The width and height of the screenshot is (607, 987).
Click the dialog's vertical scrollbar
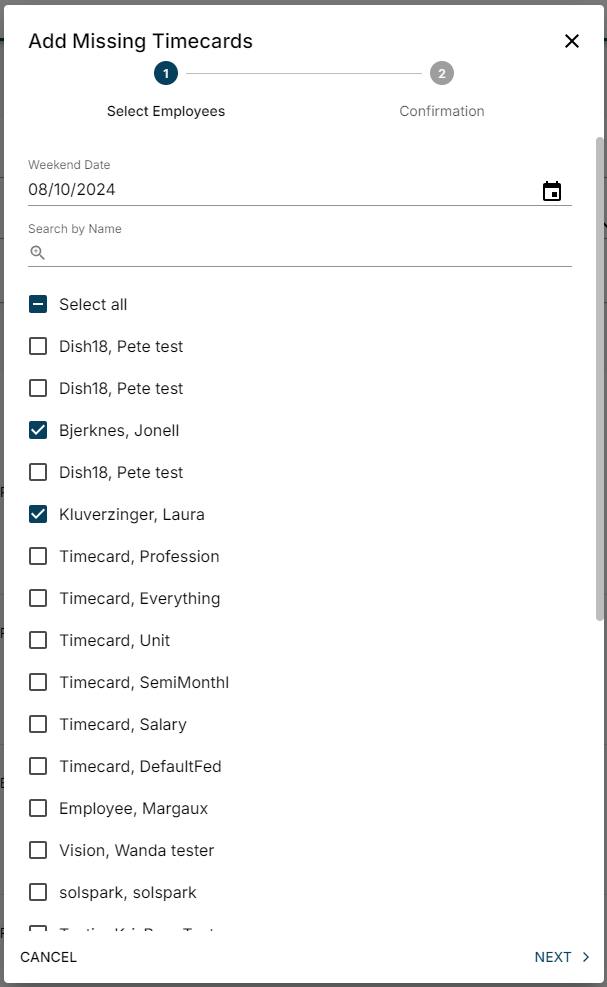pyautogui.click(x=600, y=380)
